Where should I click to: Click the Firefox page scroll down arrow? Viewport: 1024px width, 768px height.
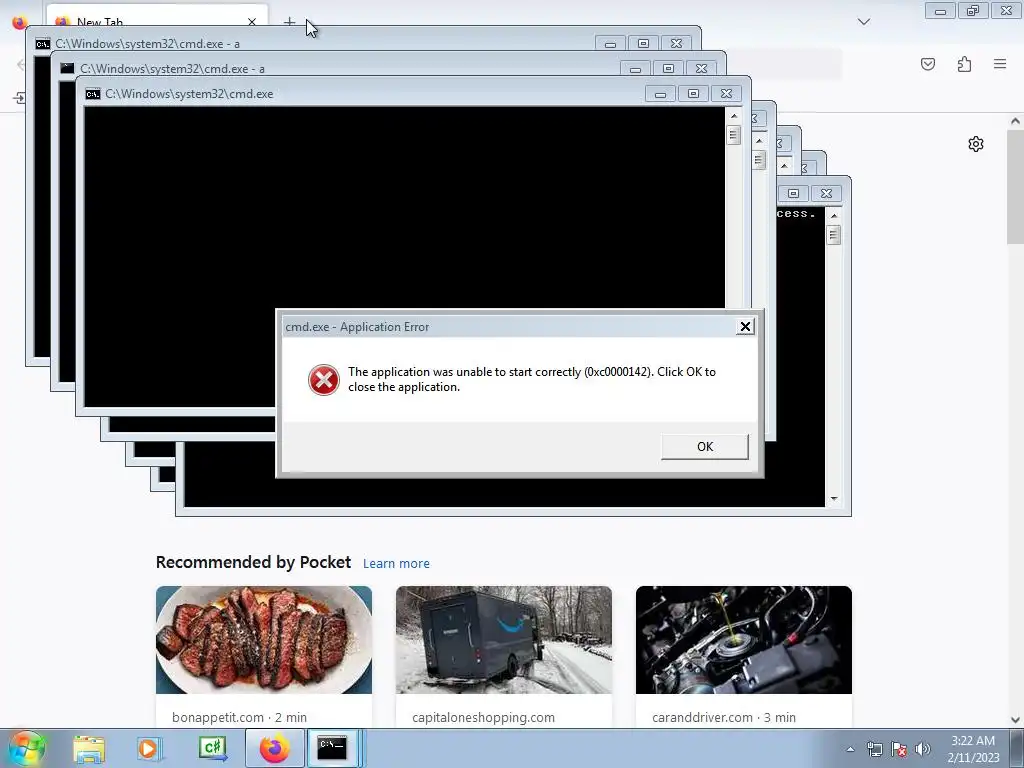pos(1015,720)
